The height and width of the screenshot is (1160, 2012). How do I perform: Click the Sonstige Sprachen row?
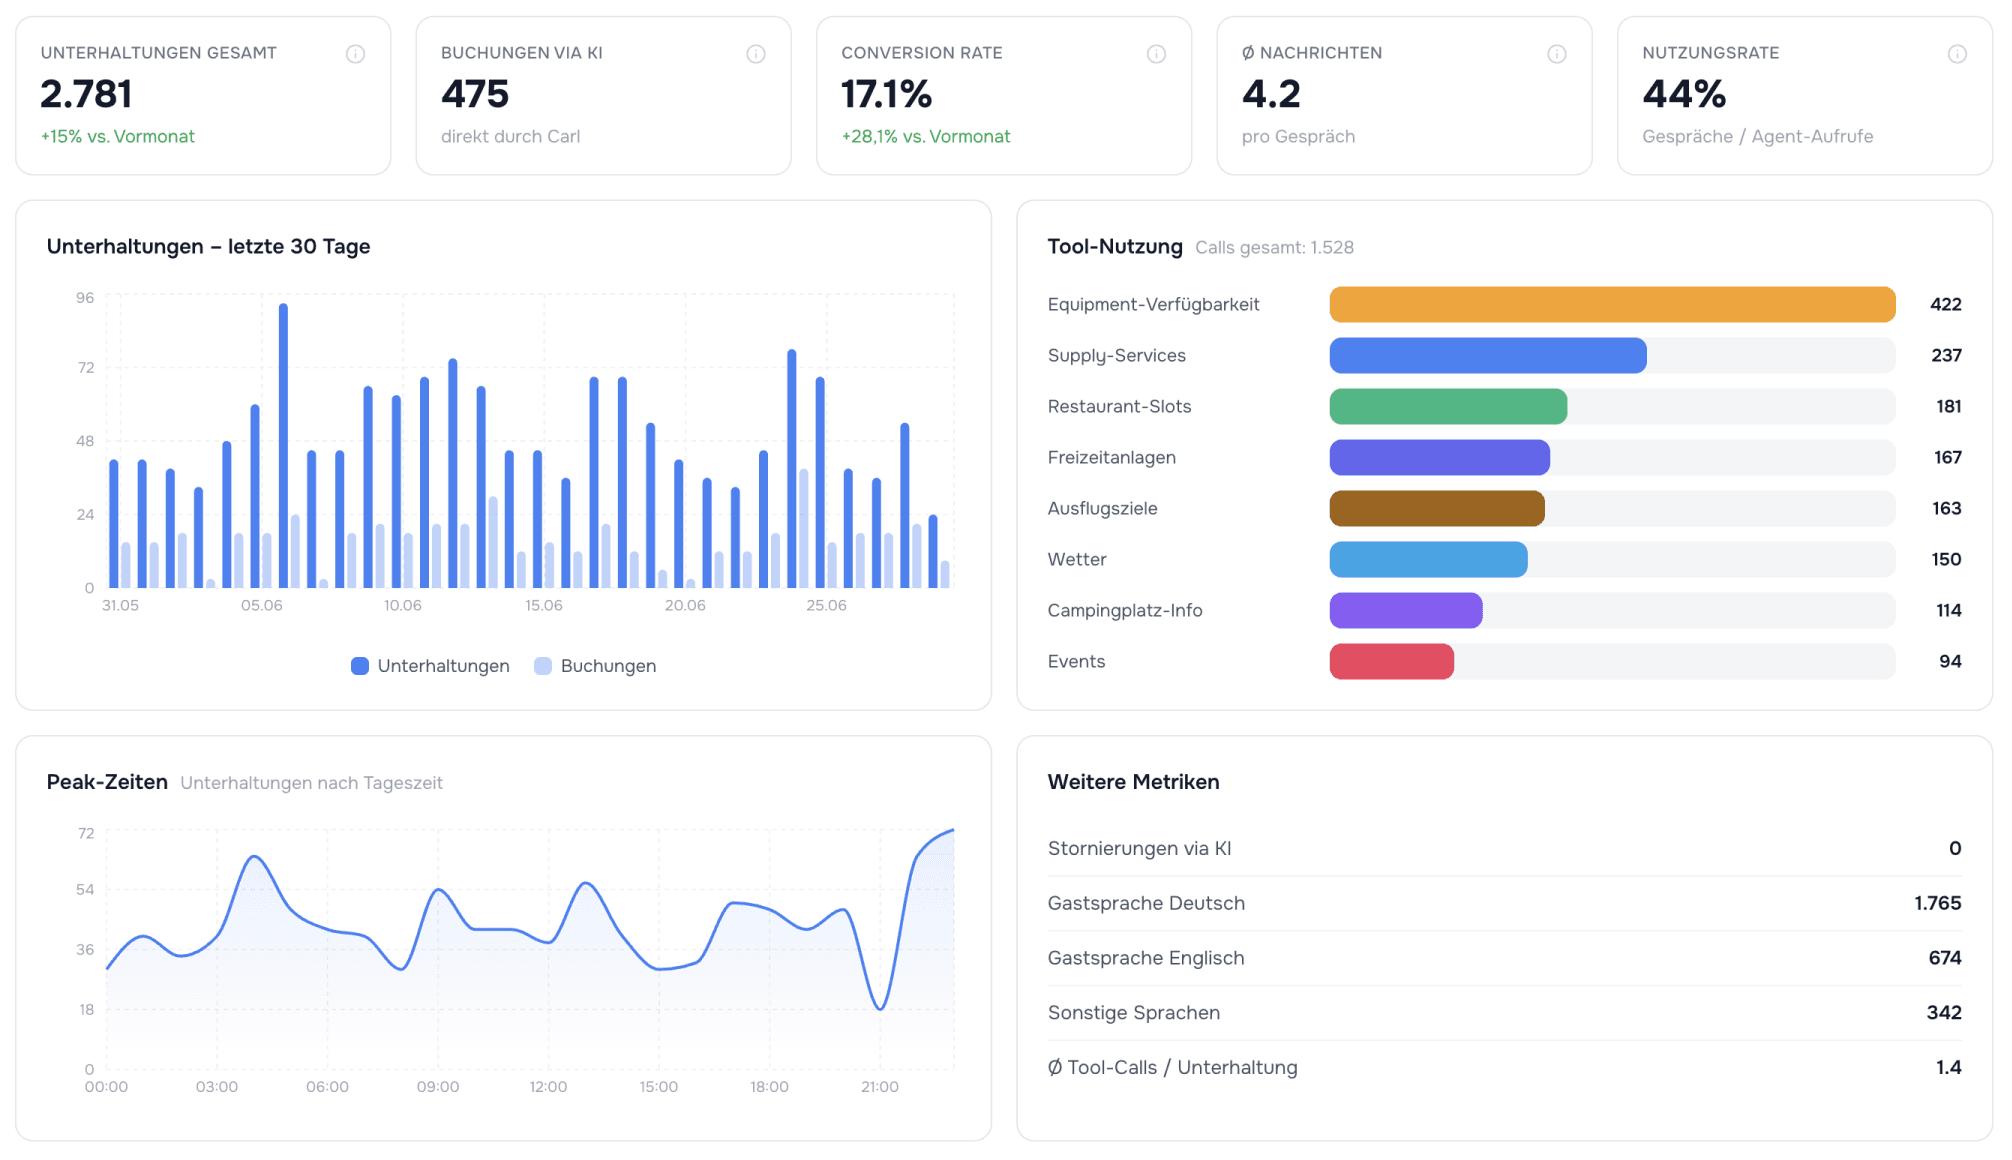tap(1504, 1013)
